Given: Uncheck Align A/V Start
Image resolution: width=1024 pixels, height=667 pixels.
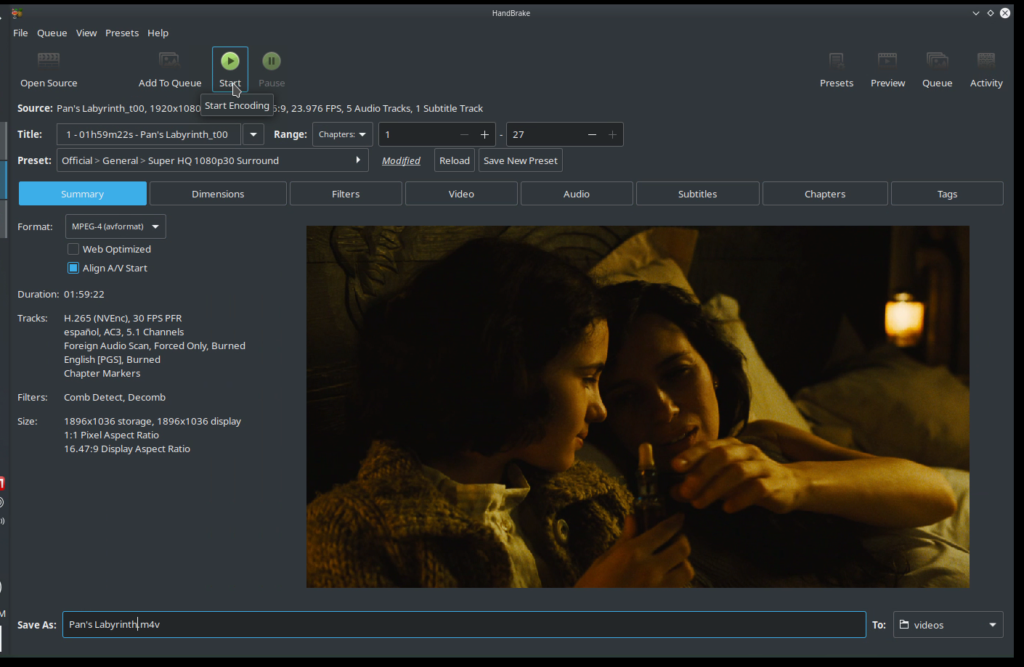Looking at the screenshot, I should coord(73,268).
